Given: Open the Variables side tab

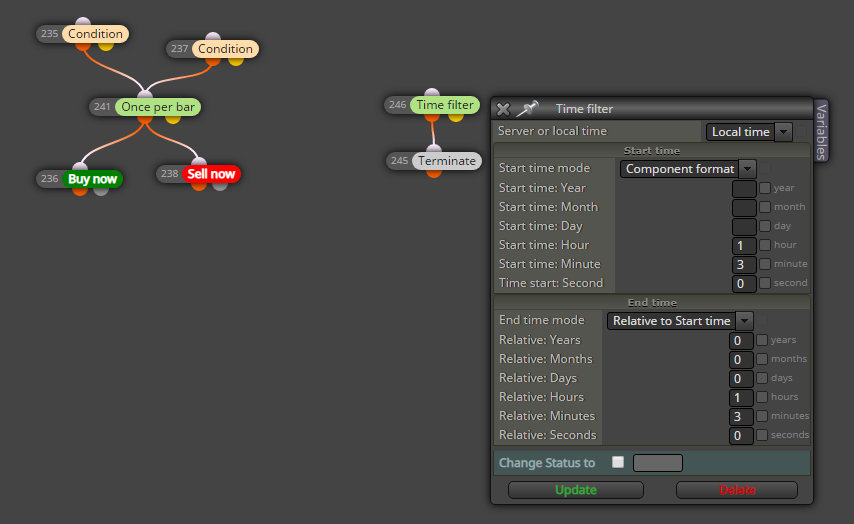Looking at the screenshot, I should click(x=821, y=131).
